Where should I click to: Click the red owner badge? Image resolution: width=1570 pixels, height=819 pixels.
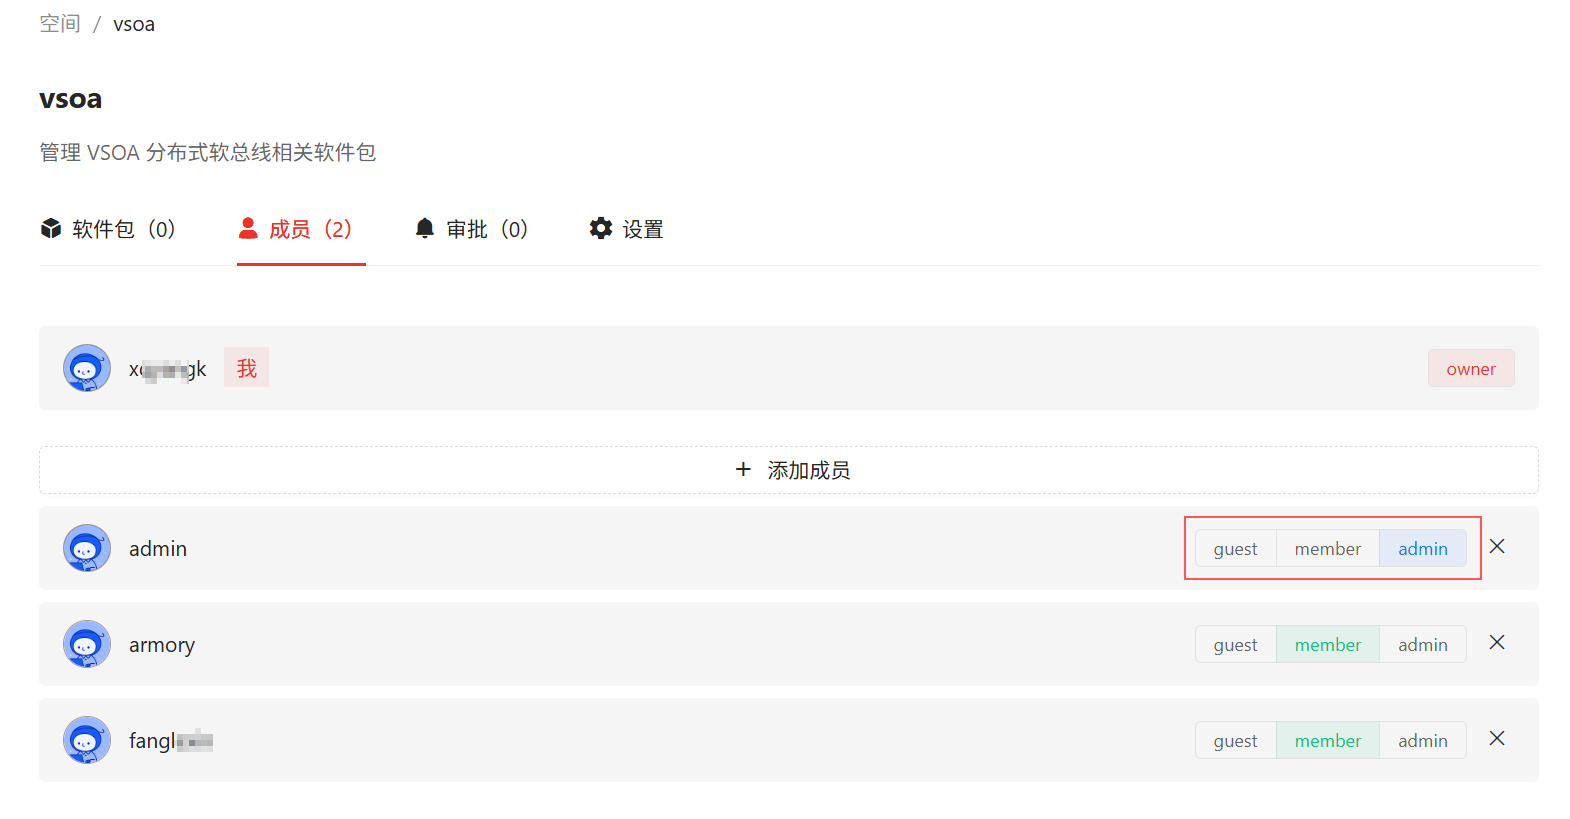click(x=1471, y=368)
